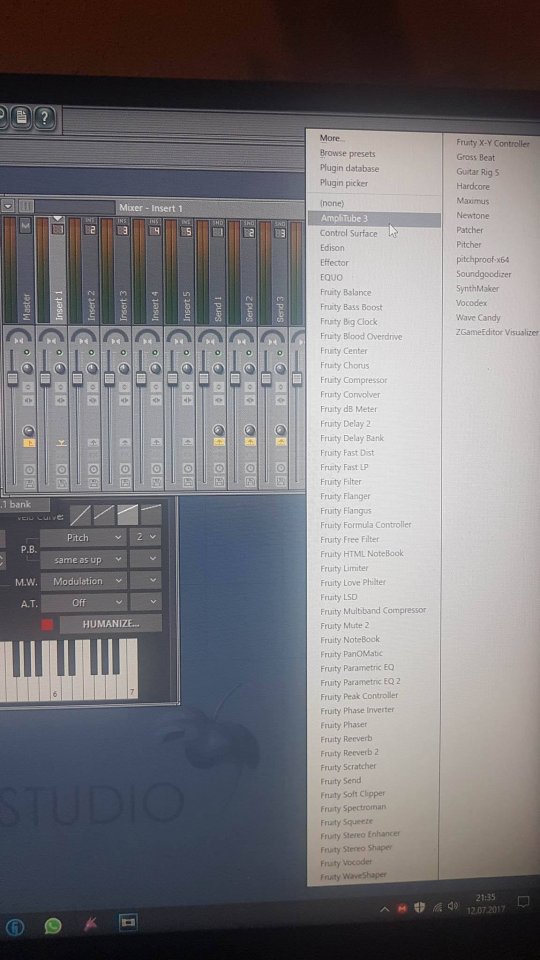Open the small dropdown beside Modulation

click(x=146, y=580)
